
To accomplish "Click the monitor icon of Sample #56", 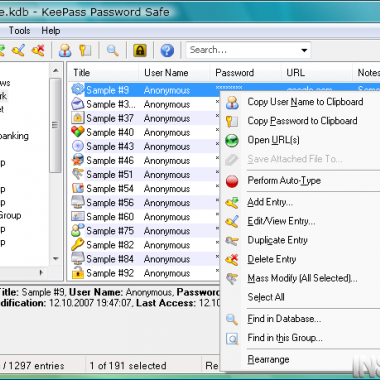I will [78, 202].
